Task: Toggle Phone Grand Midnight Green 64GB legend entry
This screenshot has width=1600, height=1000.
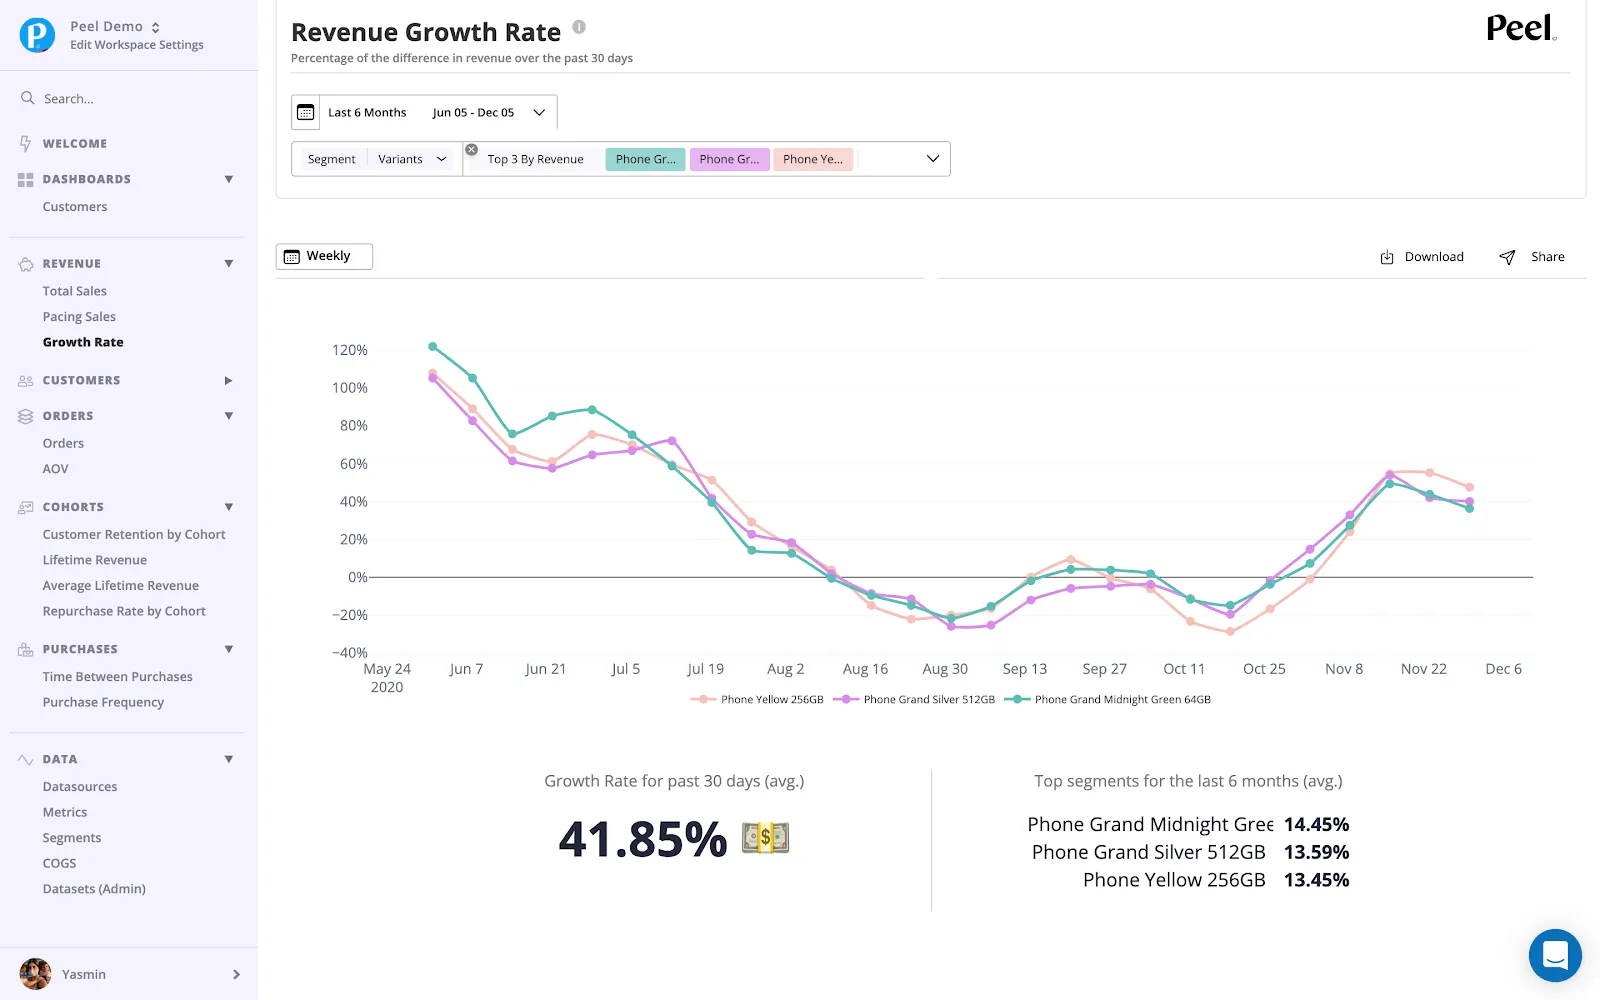Action: point(1108,700)
